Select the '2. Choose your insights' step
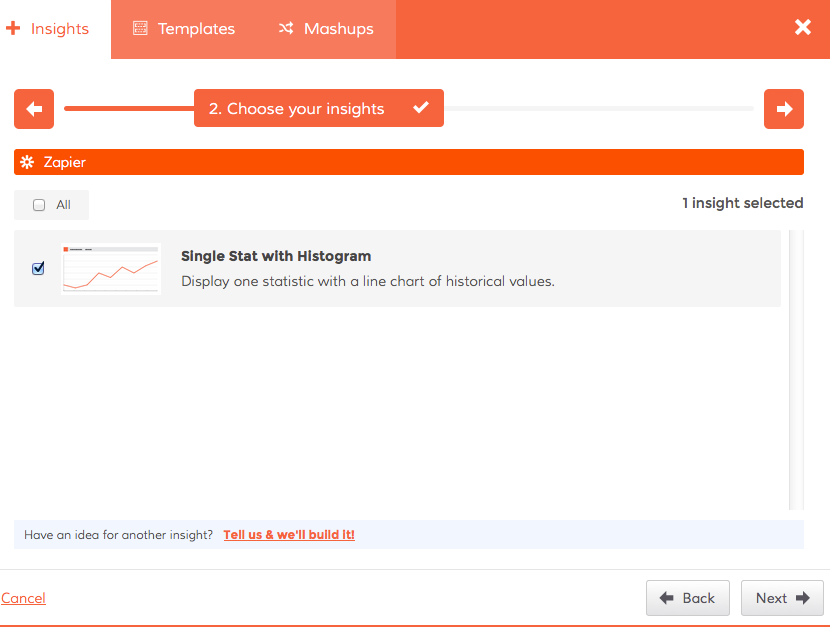Screen dimensions: 830x627 click(x=319, y=108)
